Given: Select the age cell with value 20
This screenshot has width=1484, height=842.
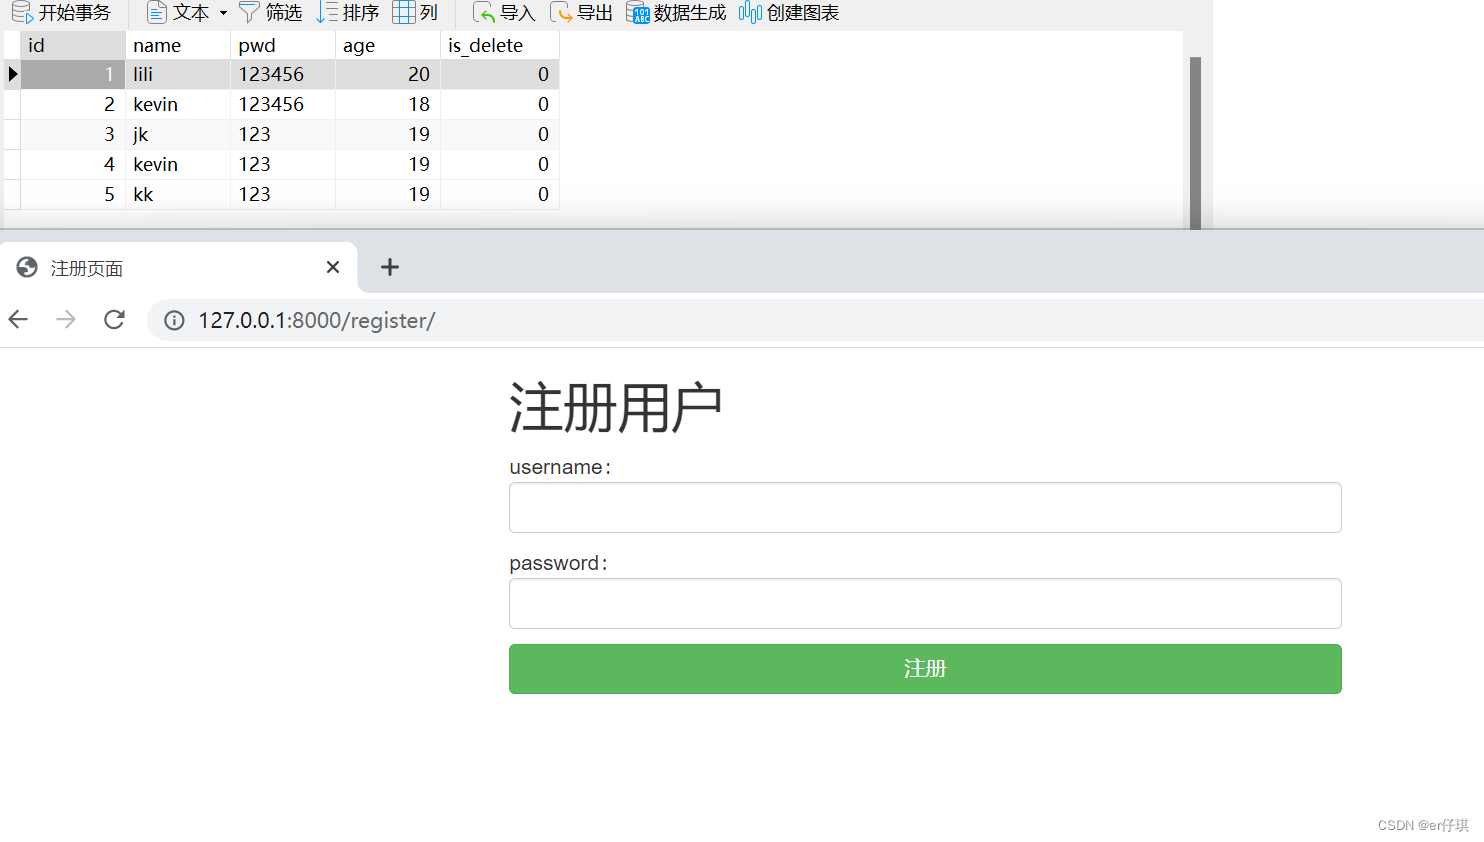Looking at the screenshot, I should [388, 74].
